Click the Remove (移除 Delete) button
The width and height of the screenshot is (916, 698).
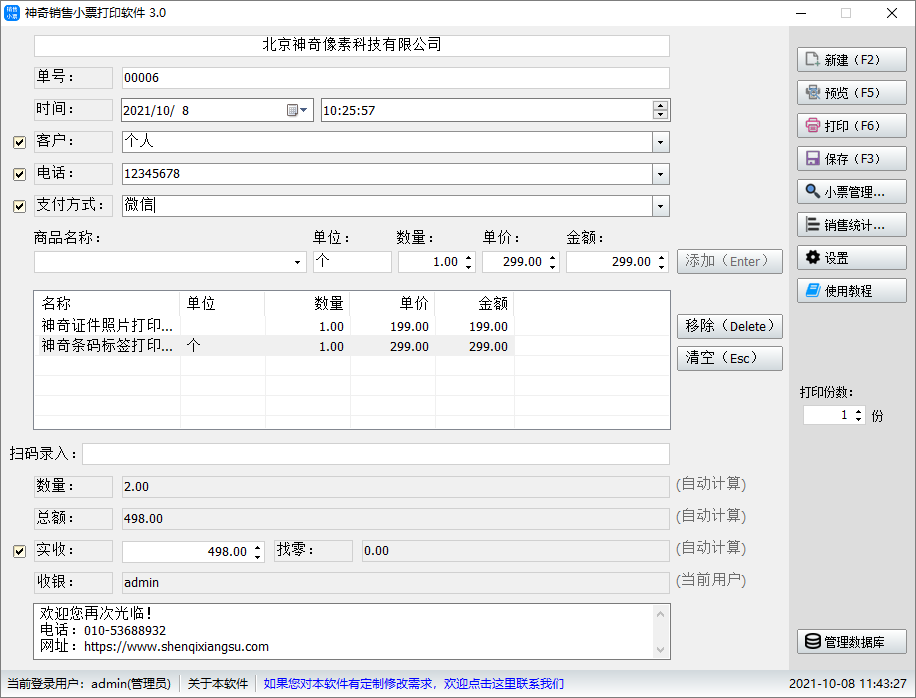730,327
